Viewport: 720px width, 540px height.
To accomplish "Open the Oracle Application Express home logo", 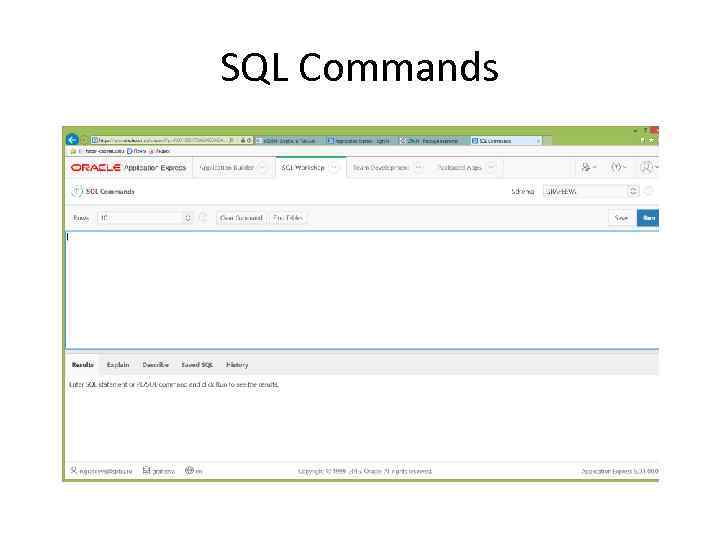I will [x=128, y=168].
